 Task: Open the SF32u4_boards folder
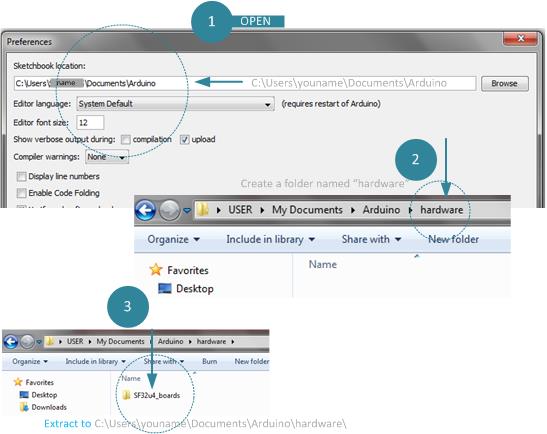pos(152,395)
